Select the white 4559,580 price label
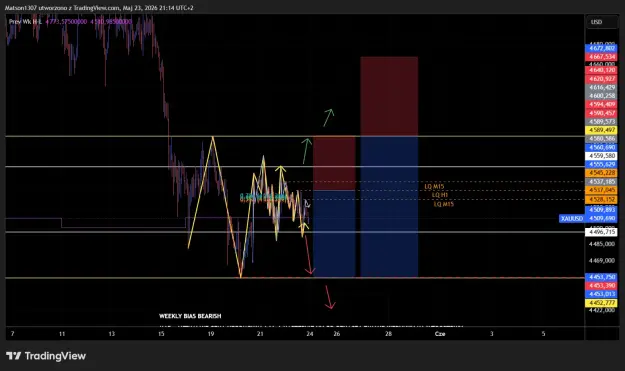Image resolution: width=625 pixels, height=371 pixels. pos(601,156)
